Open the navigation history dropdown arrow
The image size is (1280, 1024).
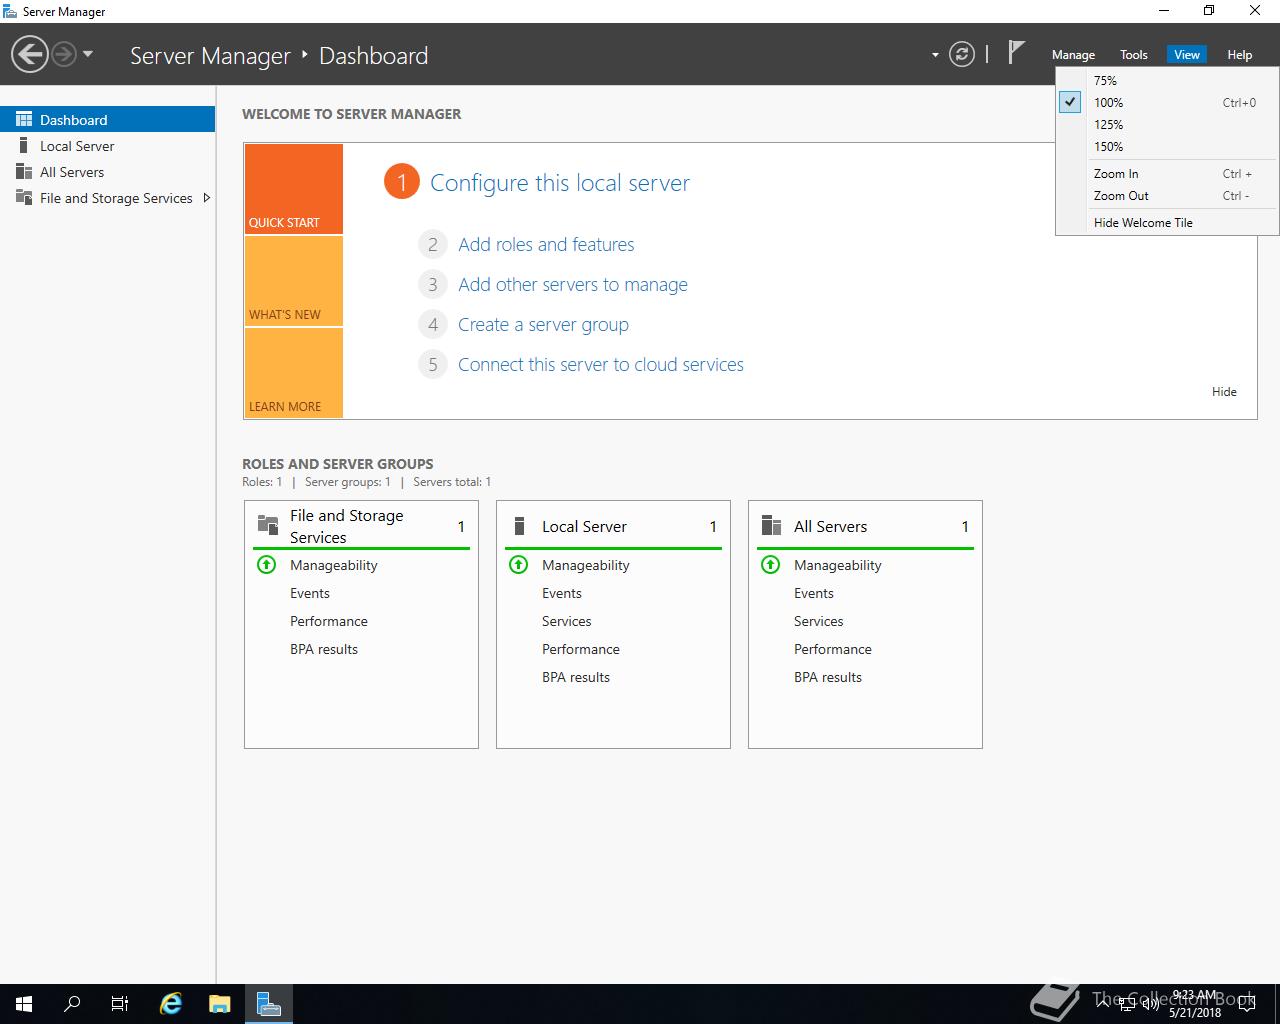(88, 54)
